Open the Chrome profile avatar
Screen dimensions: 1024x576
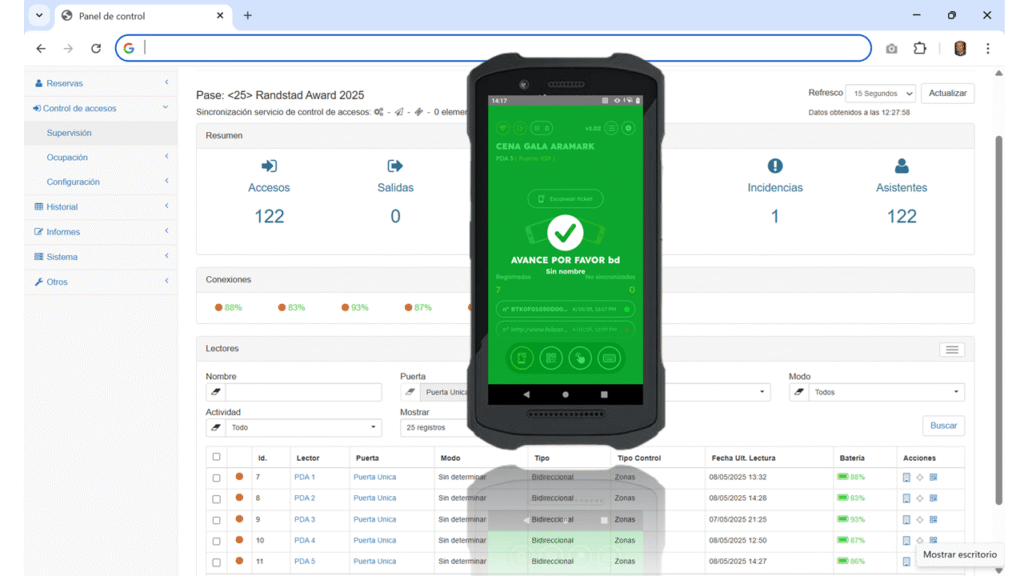click(960, 48)
